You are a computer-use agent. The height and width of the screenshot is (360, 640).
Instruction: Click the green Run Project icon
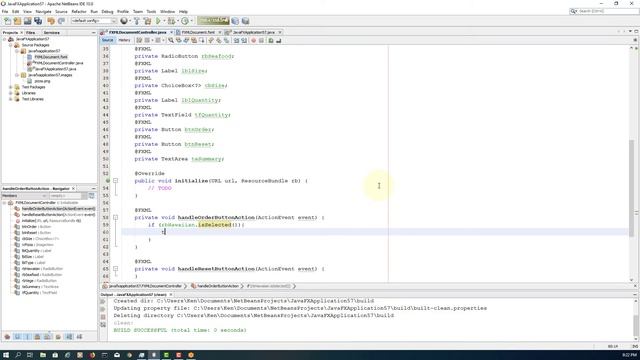(x=158, y=21)
